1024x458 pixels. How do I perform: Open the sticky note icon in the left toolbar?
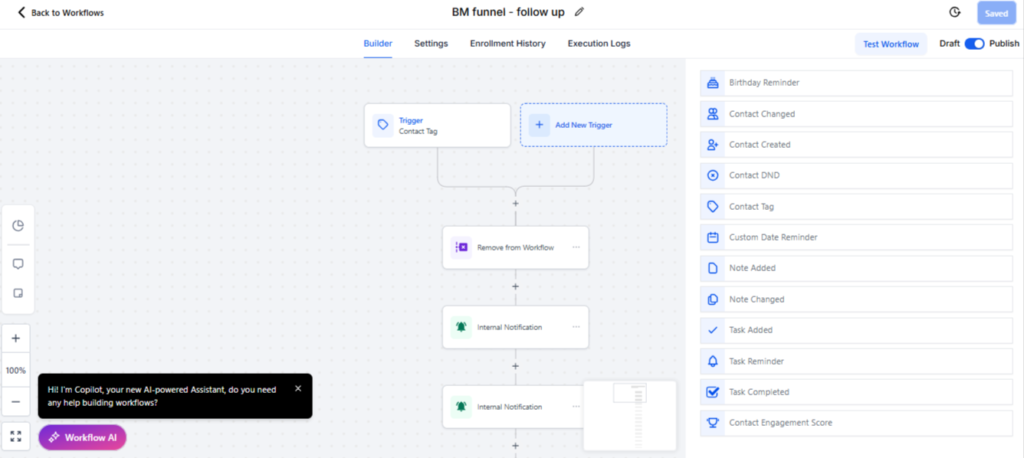18,293
